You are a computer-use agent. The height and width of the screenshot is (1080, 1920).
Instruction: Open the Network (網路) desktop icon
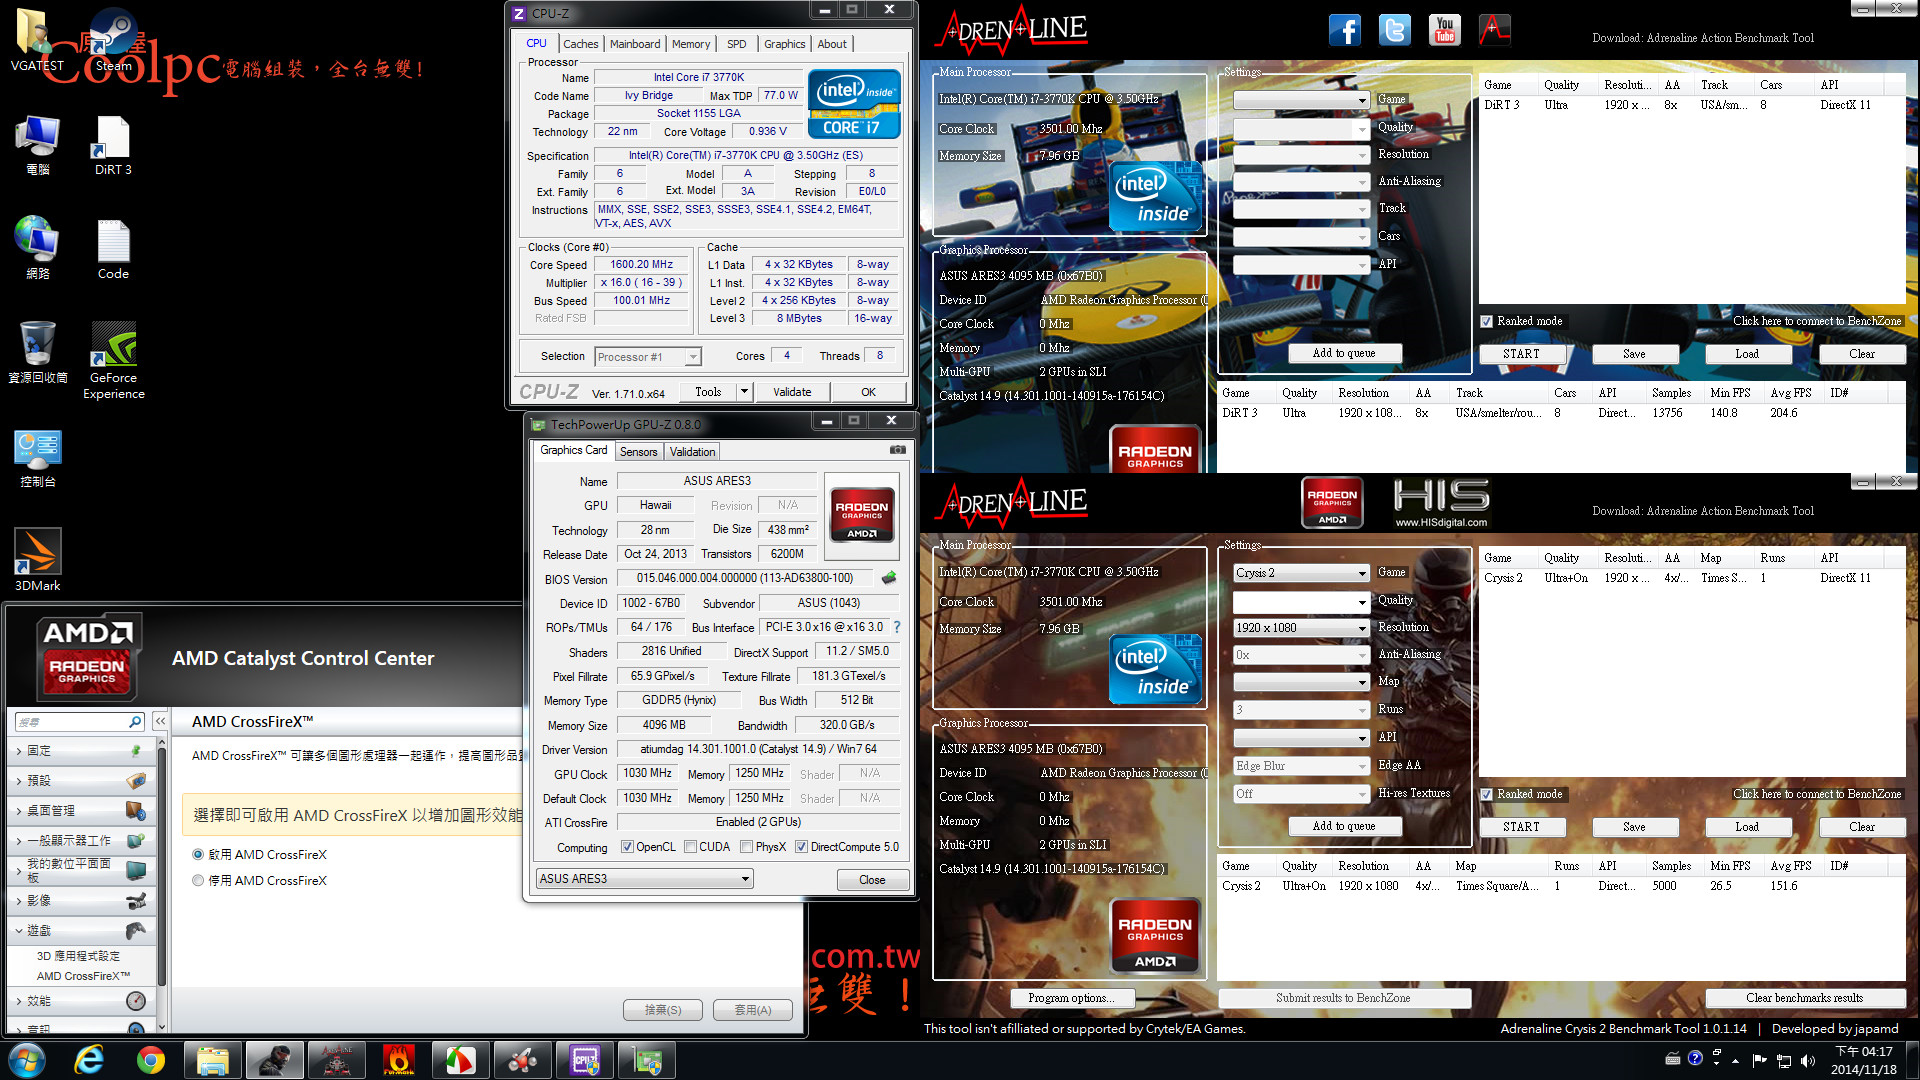tap(37, 248)
